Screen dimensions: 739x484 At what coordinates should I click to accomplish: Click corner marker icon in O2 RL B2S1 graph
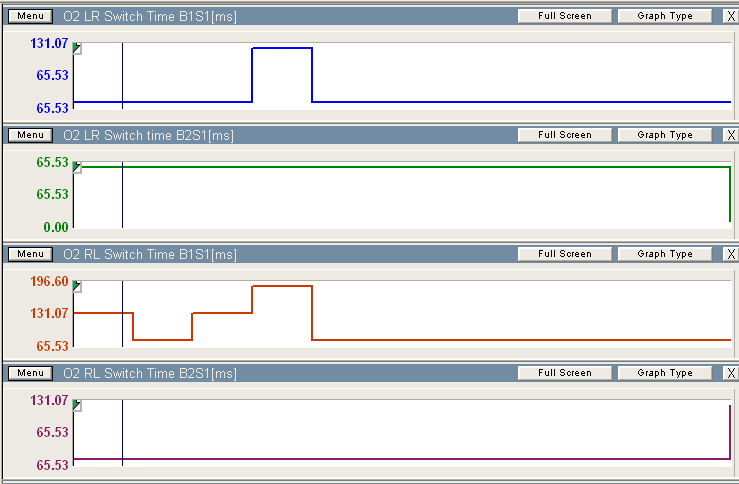click(x=78, y=406)
